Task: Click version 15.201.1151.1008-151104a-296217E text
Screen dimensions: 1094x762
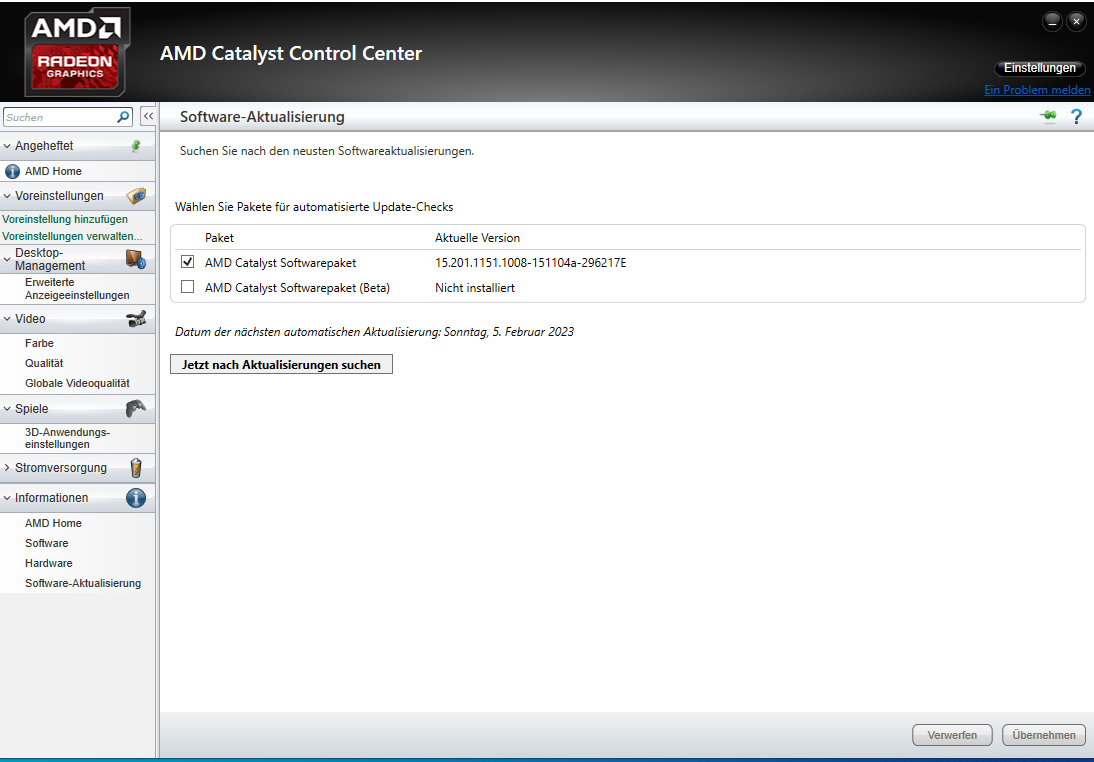Action: click(530, 262)
